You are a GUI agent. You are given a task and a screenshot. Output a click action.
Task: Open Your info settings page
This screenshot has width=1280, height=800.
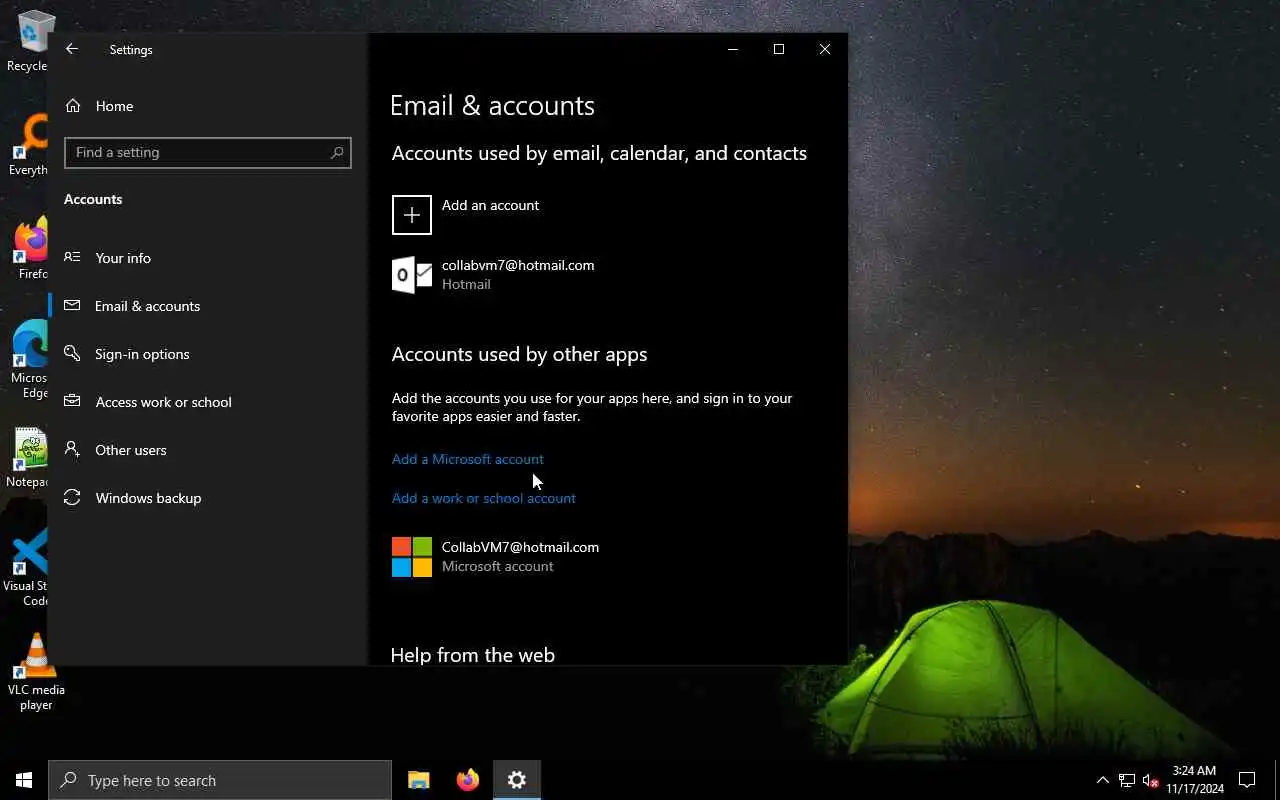(x=208, y=258)
